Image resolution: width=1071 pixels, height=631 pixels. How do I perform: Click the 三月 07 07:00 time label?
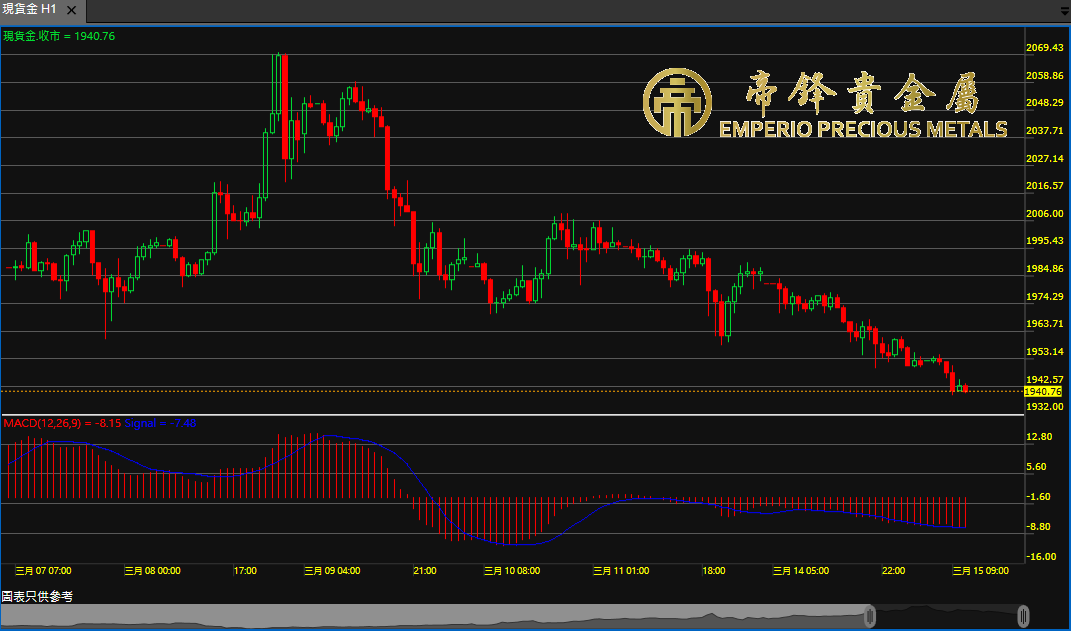(43, 571)
